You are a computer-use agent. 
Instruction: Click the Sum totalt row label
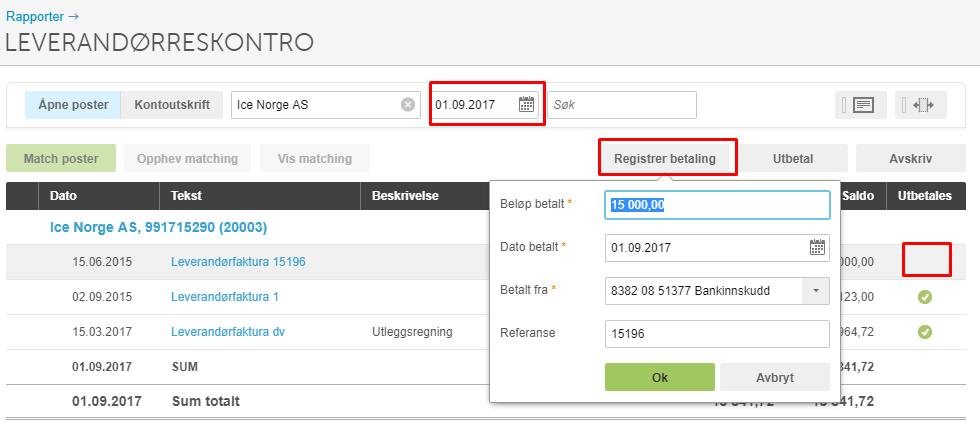[x=206, y=401]
